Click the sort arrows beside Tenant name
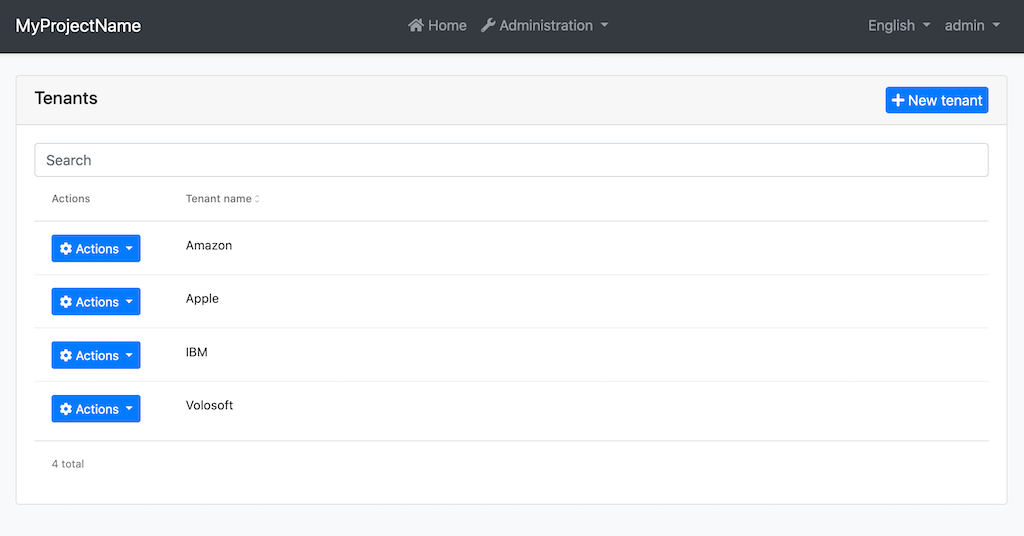 tap(257, 199)
